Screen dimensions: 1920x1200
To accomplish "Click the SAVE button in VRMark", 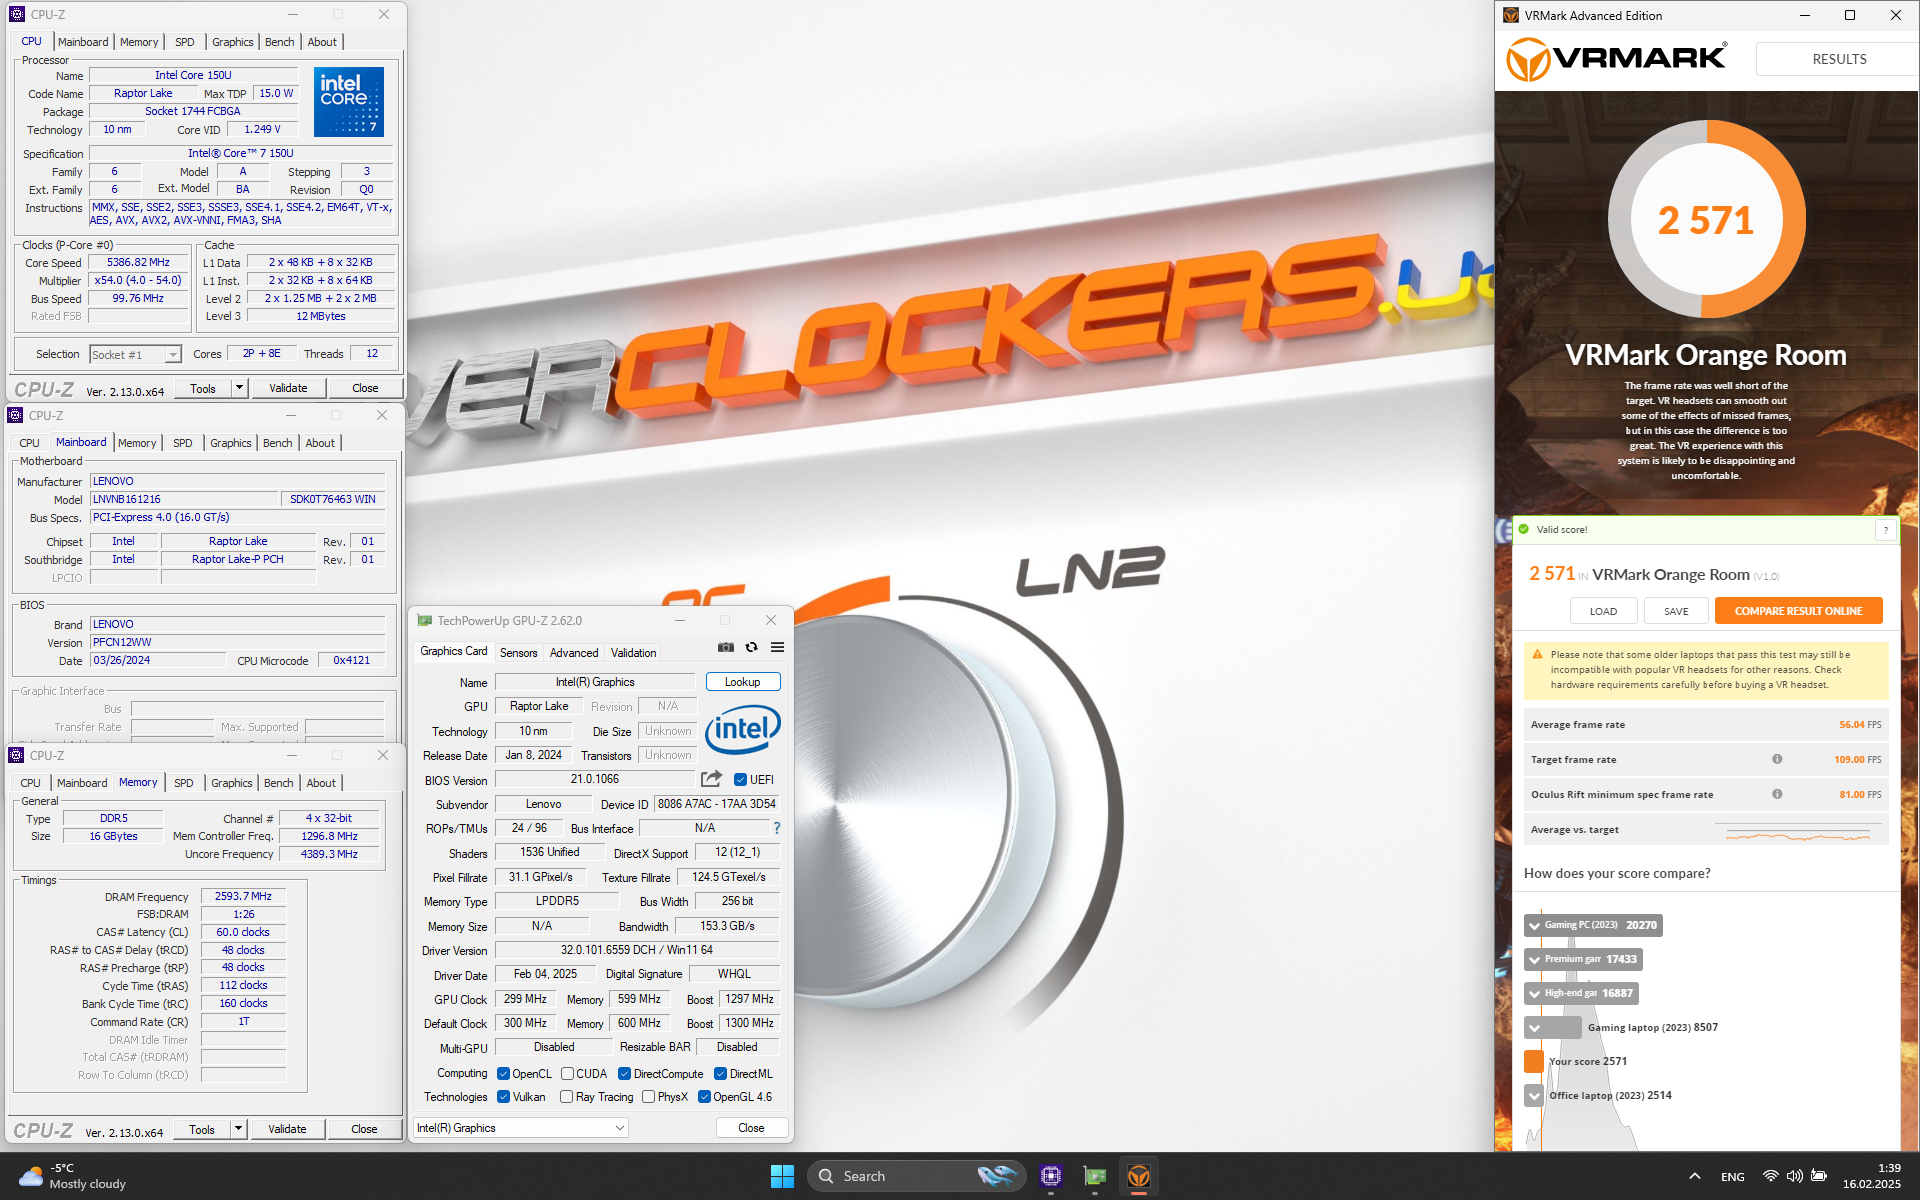I will click(1676, 611).
